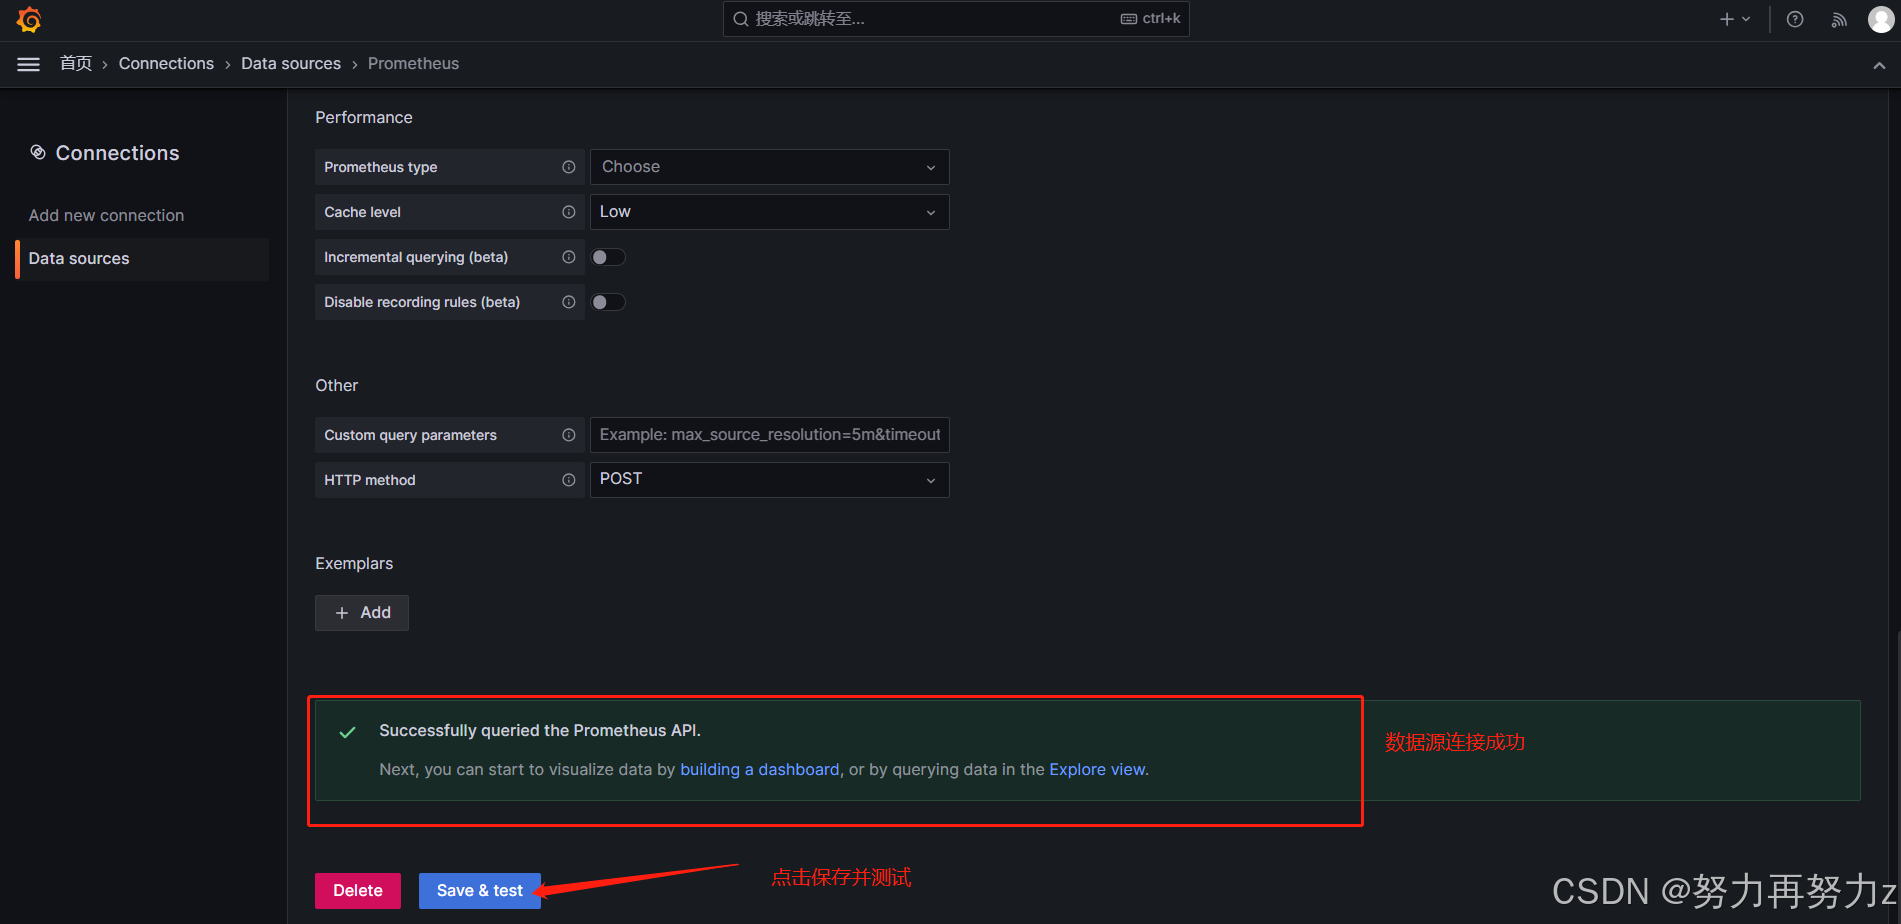Click the Cache level label
The width and height of the screenshot is (1901, 924).
click(362, 212)
